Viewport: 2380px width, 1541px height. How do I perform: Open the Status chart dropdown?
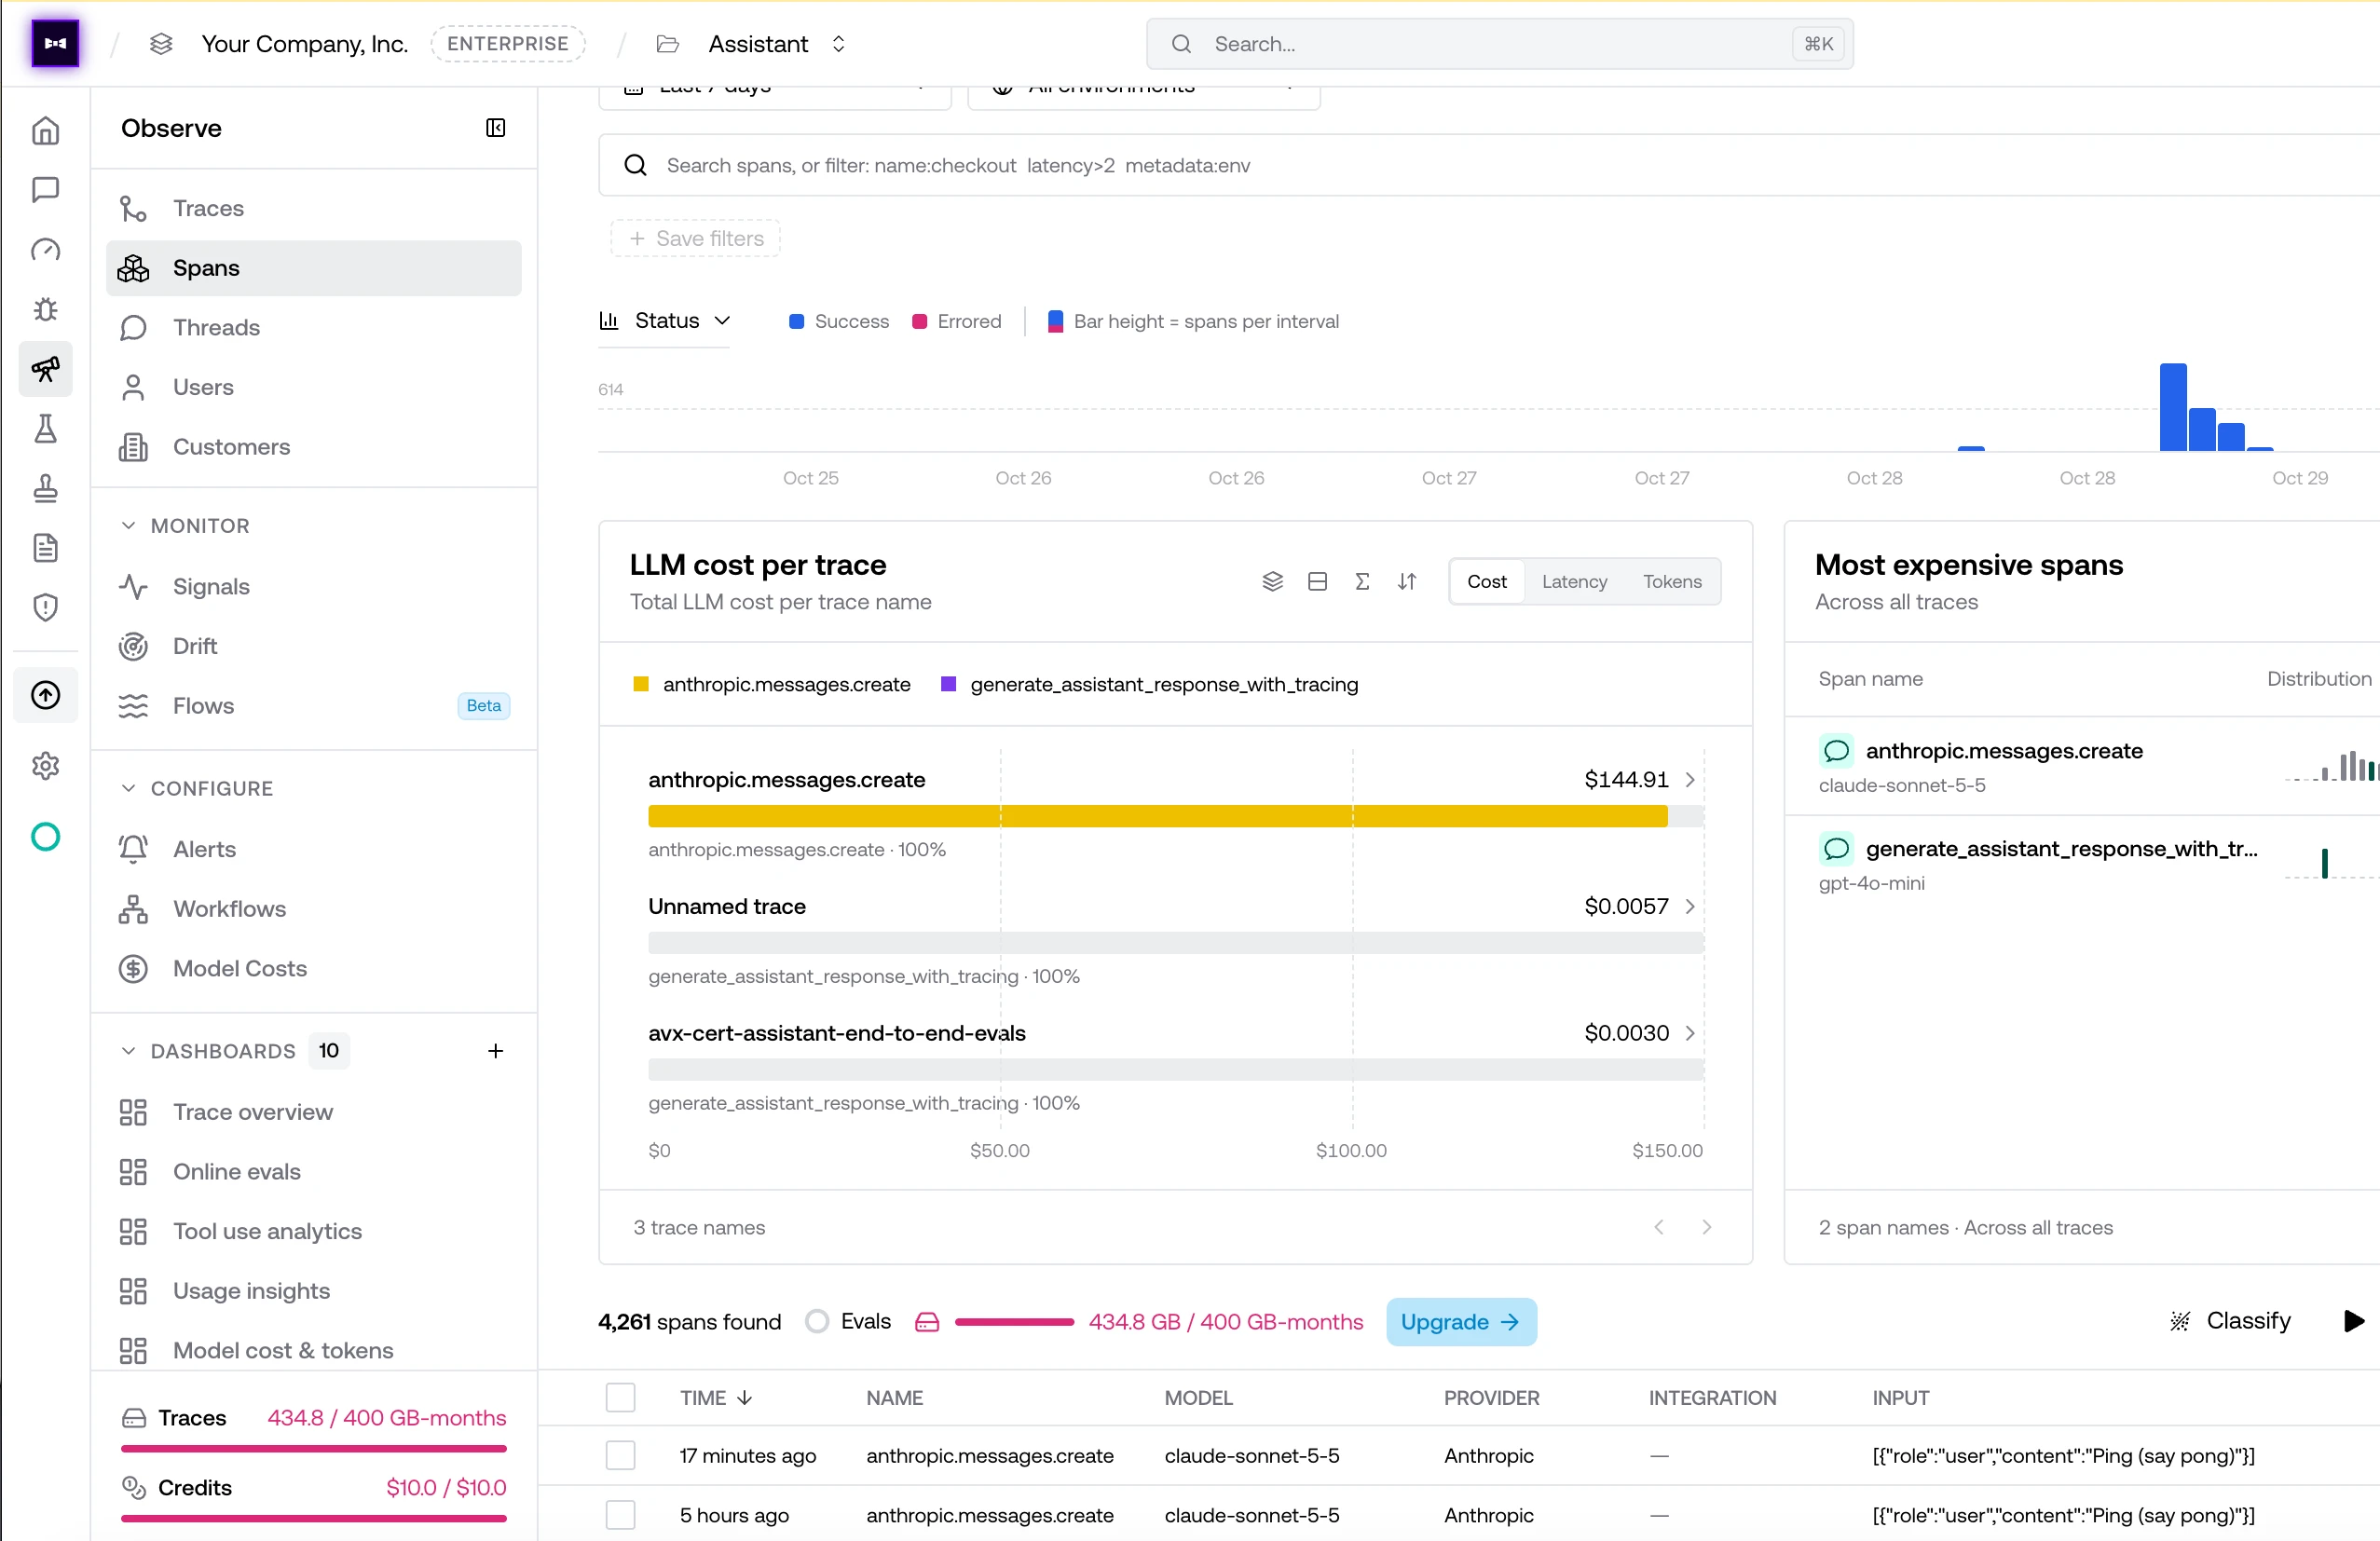tap(665, 321)
